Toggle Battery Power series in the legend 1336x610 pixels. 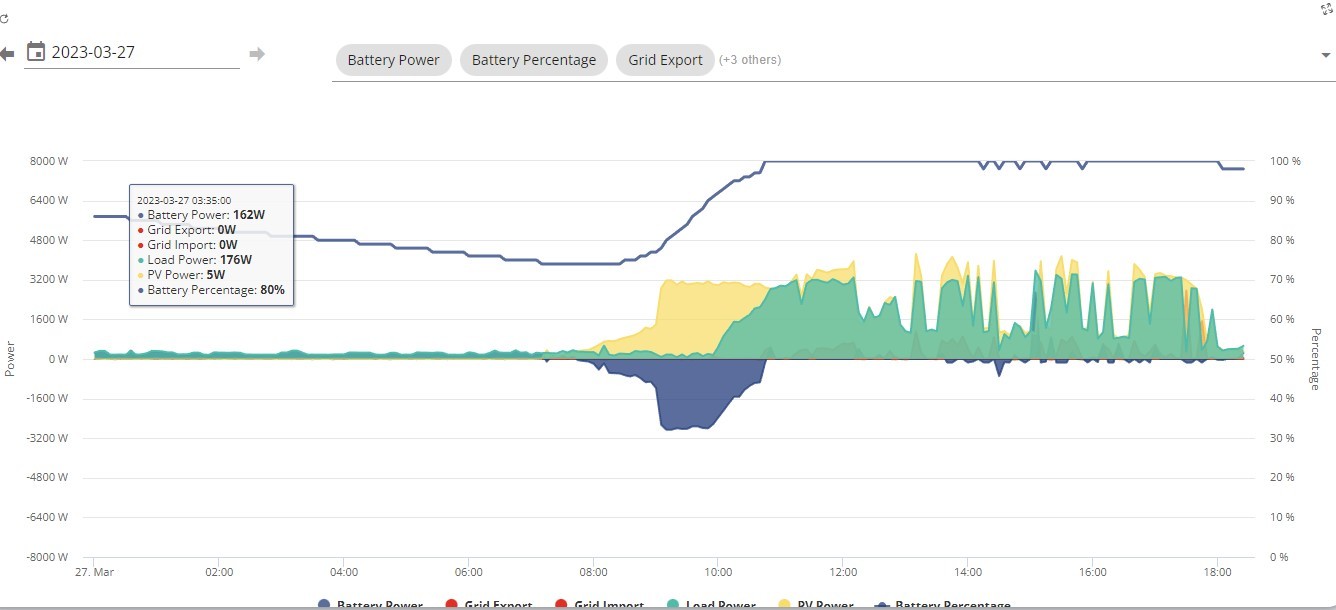pyautogui.click(x=369, y=605)
